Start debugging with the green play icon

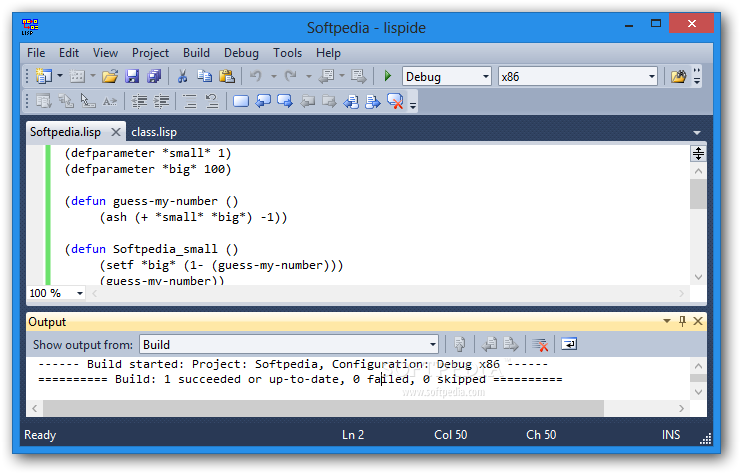point(388,76)
